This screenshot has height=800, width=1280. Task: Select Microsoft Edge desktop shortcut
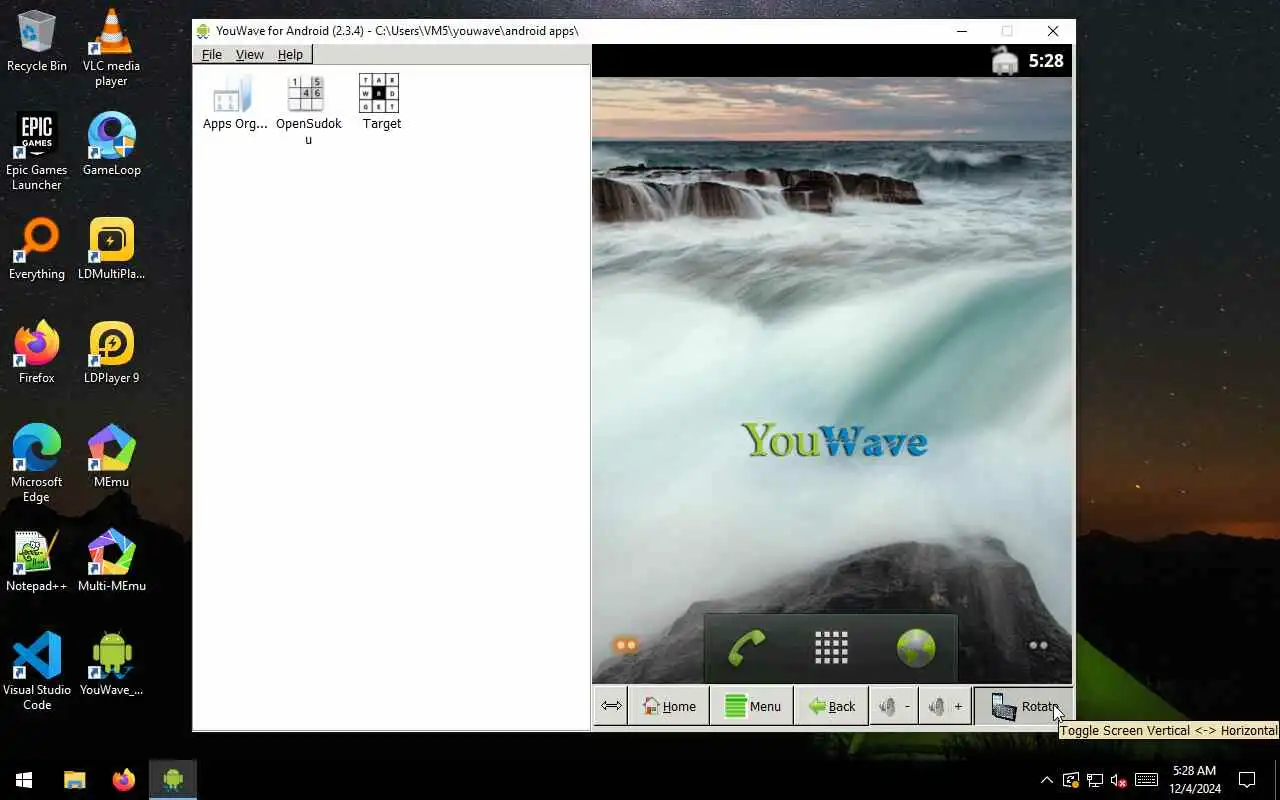(x=37, y=464)
